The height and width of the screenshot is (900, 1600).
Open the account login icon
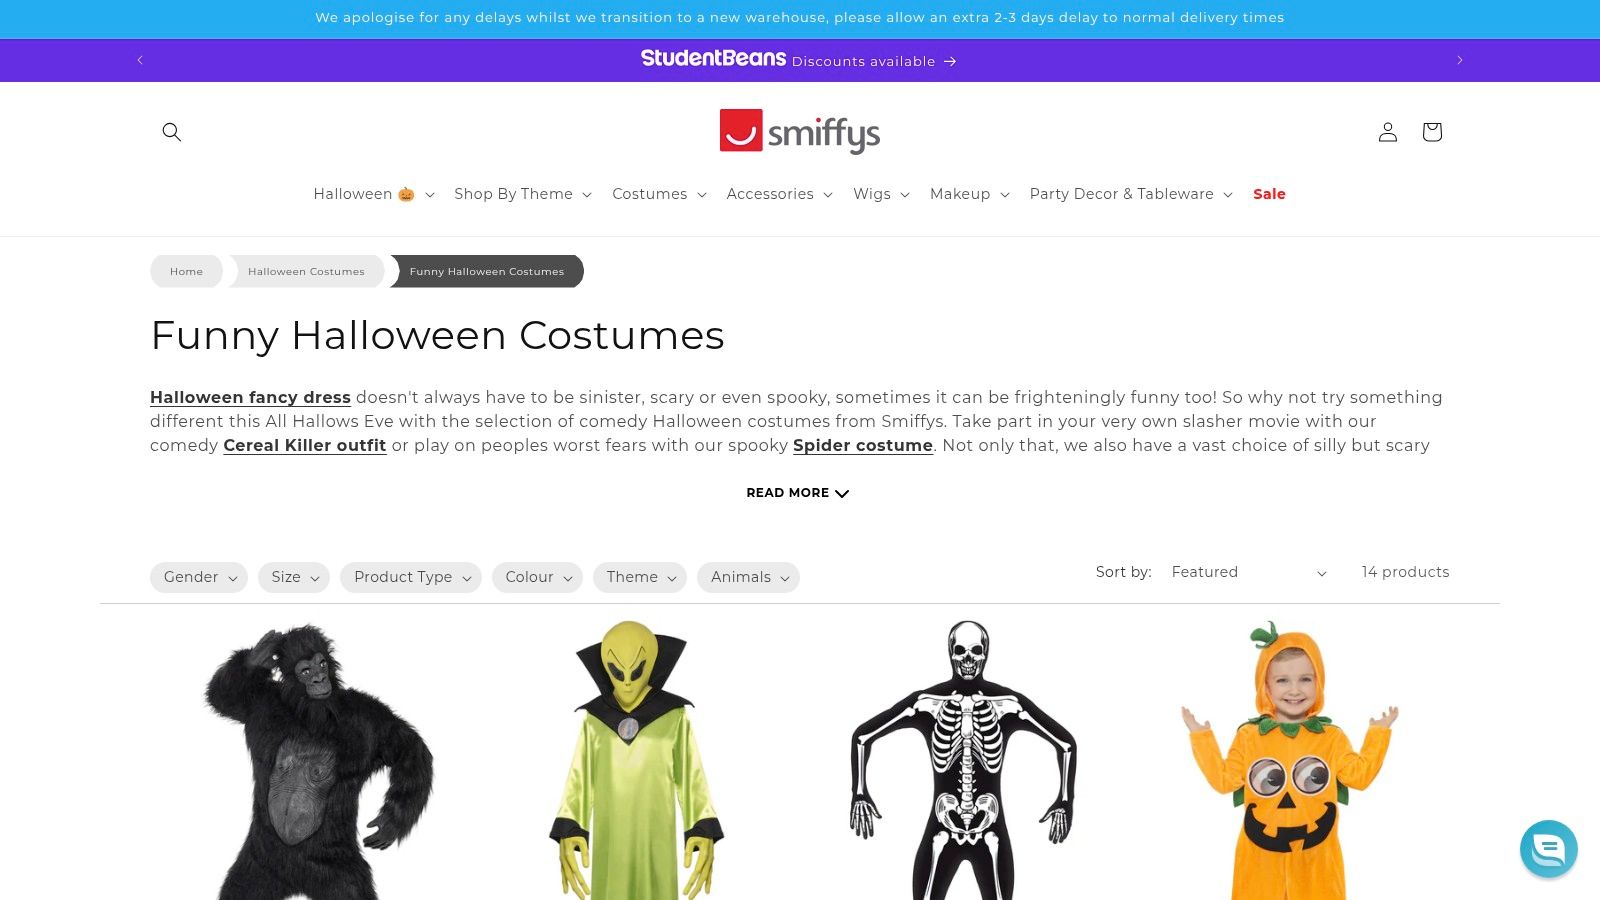tap(1388, 132)
